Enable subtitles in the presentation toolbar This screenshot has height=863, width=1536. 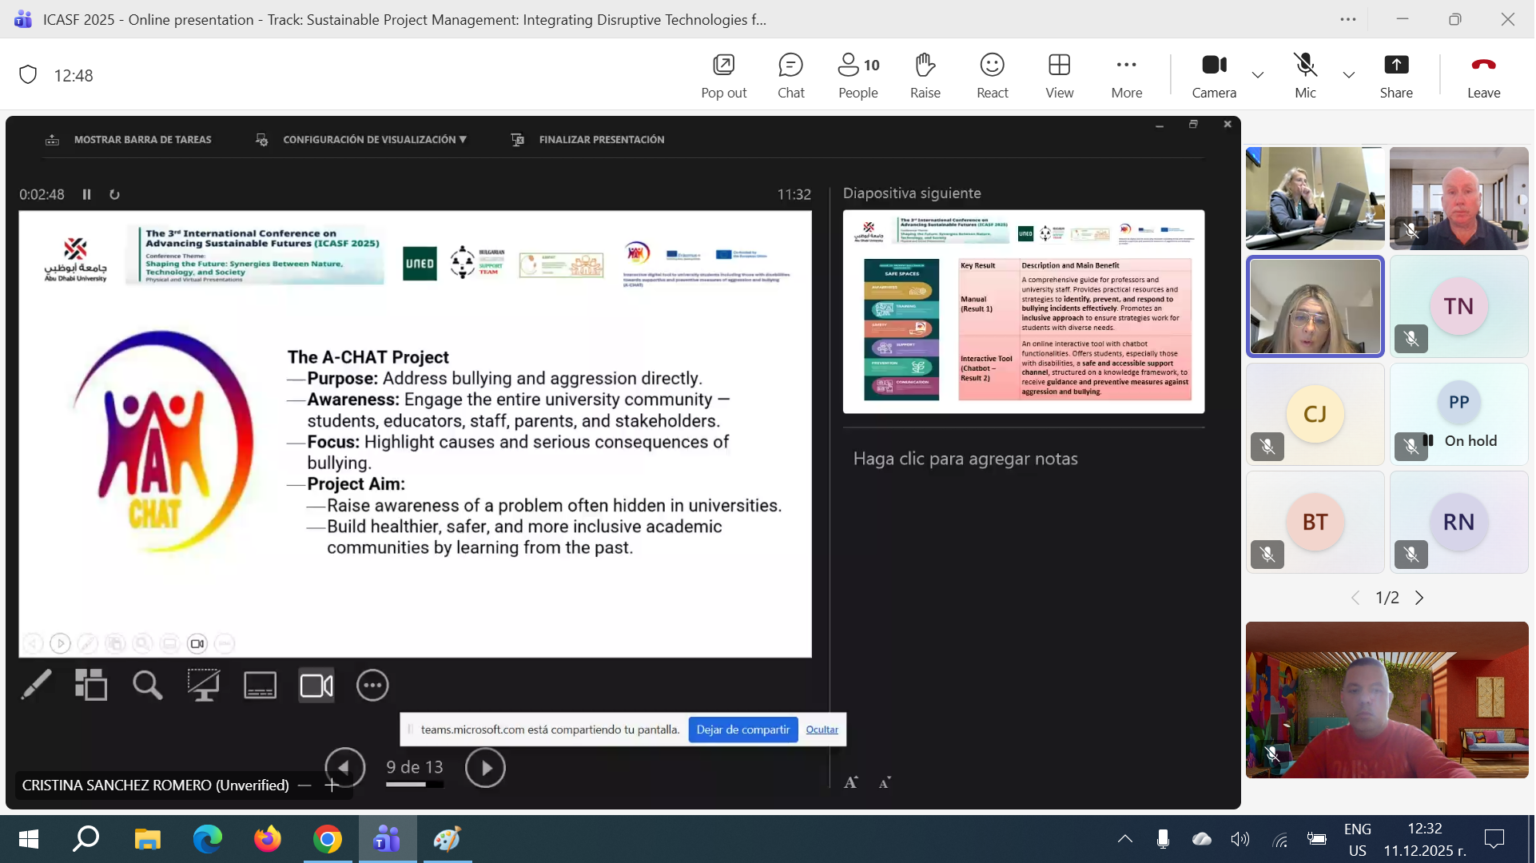[x=259, y=685]
